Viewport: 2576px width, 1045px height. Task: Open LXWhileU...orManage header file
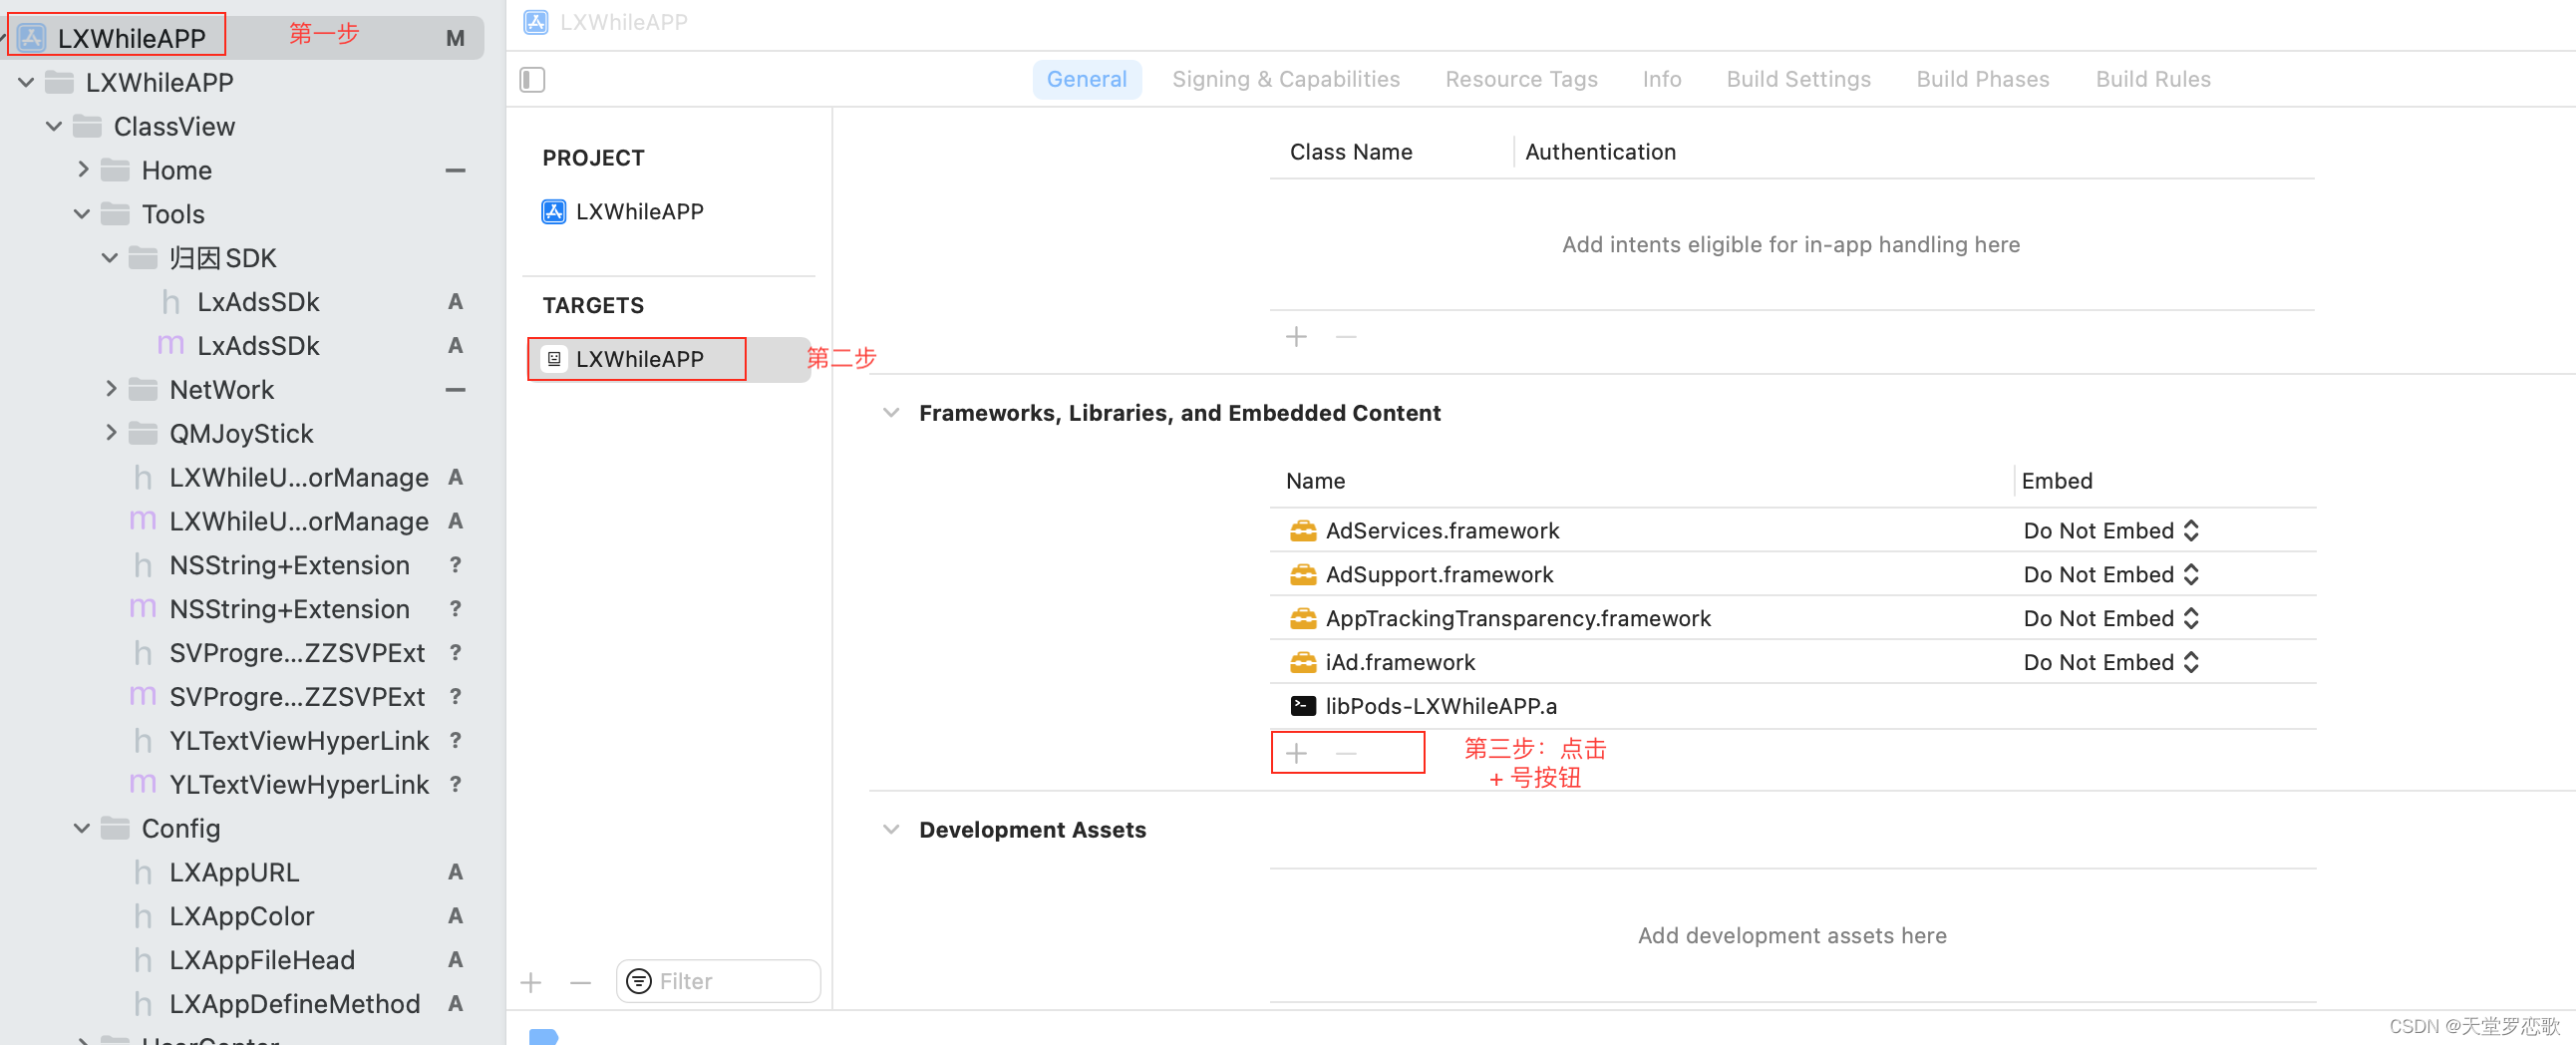[299, 477]
